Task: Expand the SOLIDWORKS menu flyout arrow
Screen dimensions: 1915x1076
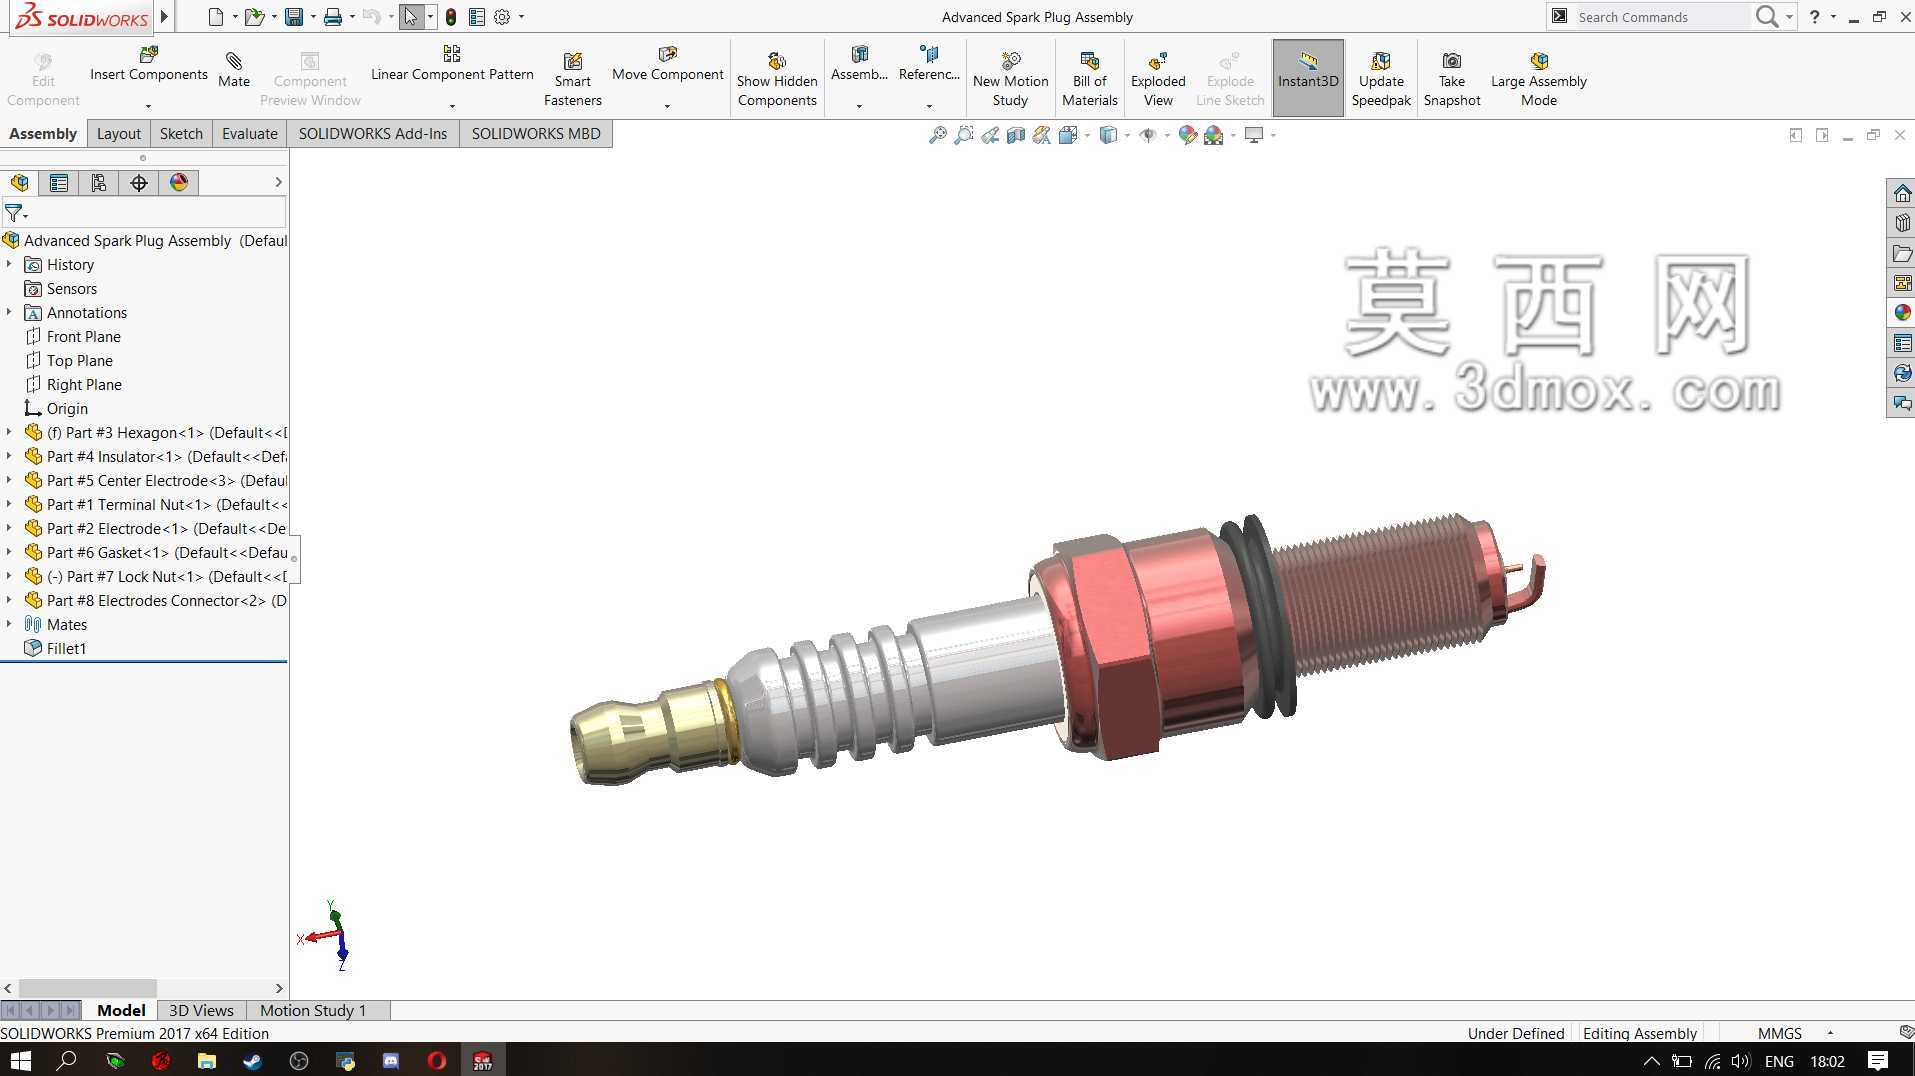Action: (165, 17)
